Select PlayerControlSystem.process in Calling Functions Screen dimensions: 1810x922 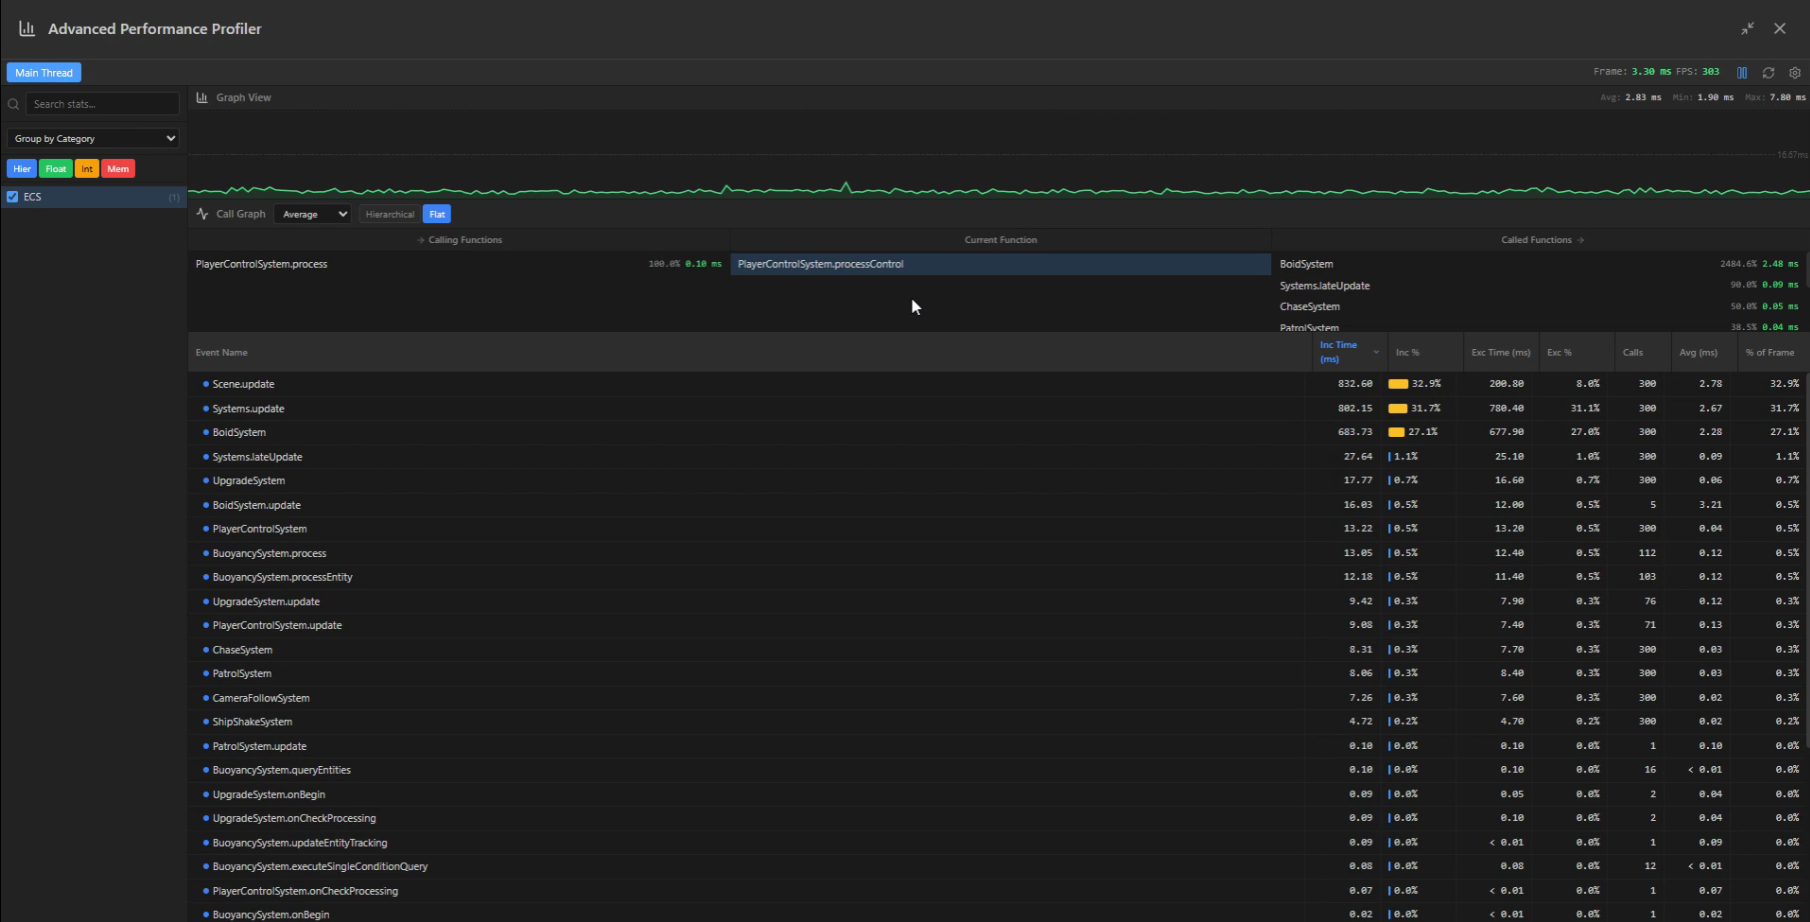coord(263,264)
